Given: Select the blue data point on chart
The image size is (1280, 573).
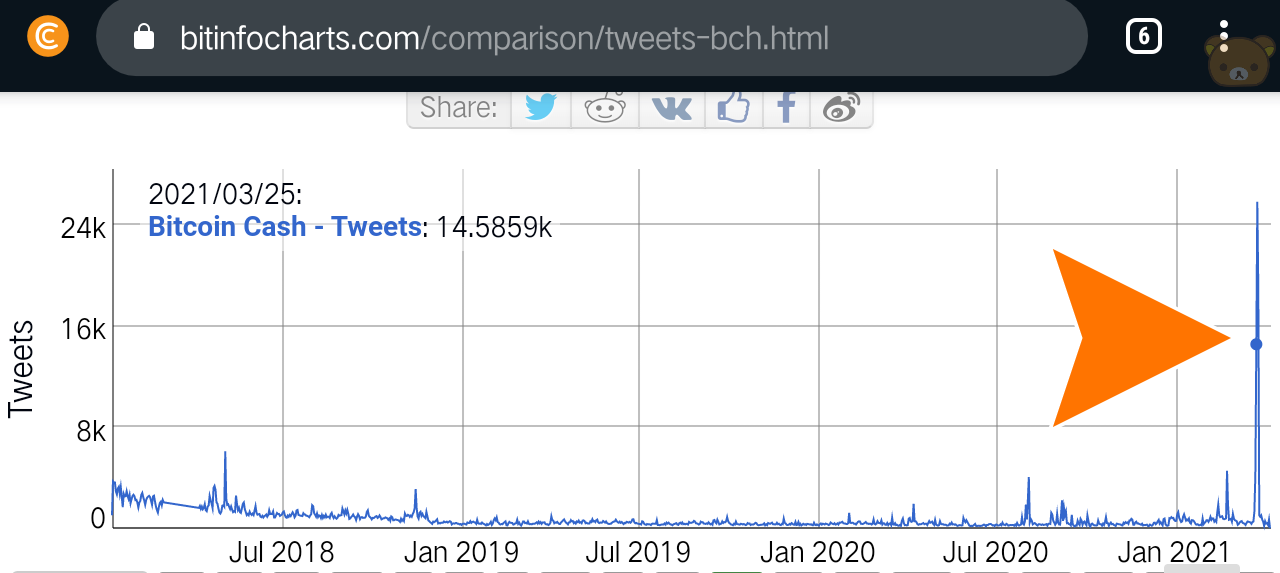Looking at the screenshot, I should point(1256,344).
